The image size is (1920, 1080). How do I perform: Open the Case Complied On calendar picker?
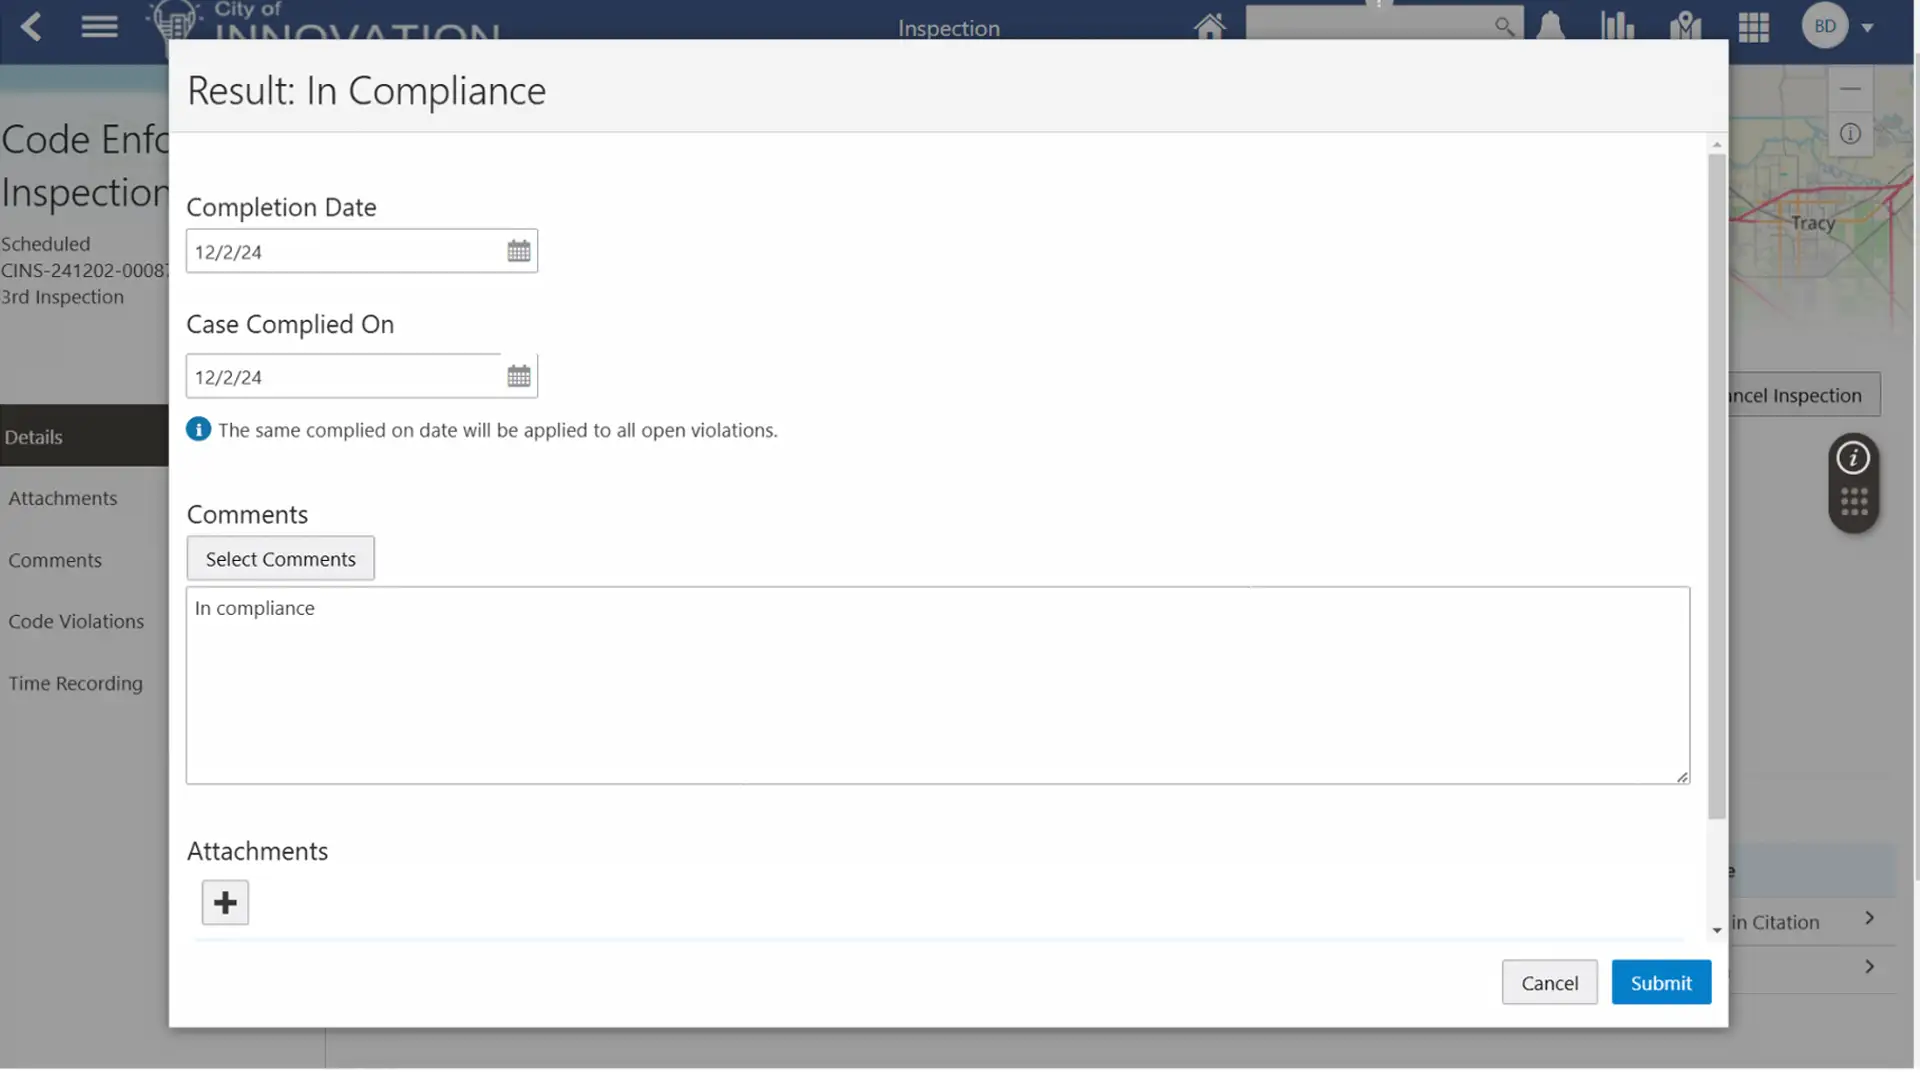tap(518, 376)
